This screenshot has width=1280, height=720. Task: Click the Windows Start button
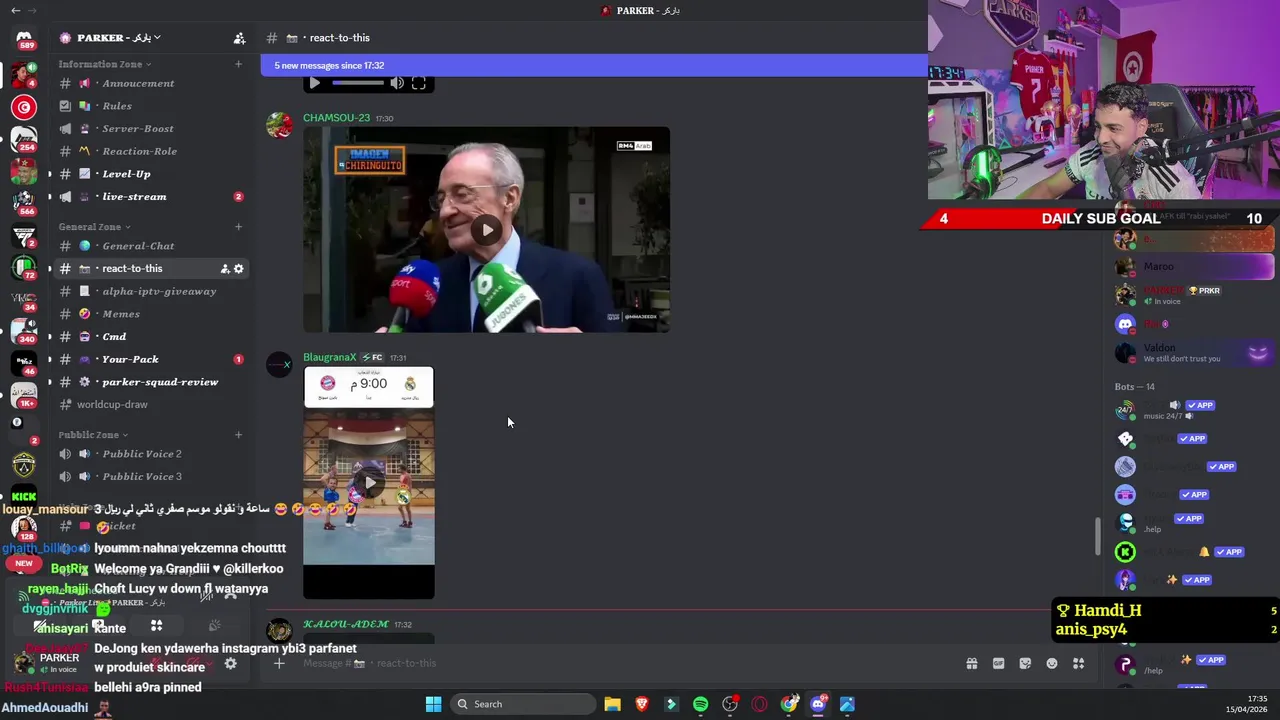point(433,704)
